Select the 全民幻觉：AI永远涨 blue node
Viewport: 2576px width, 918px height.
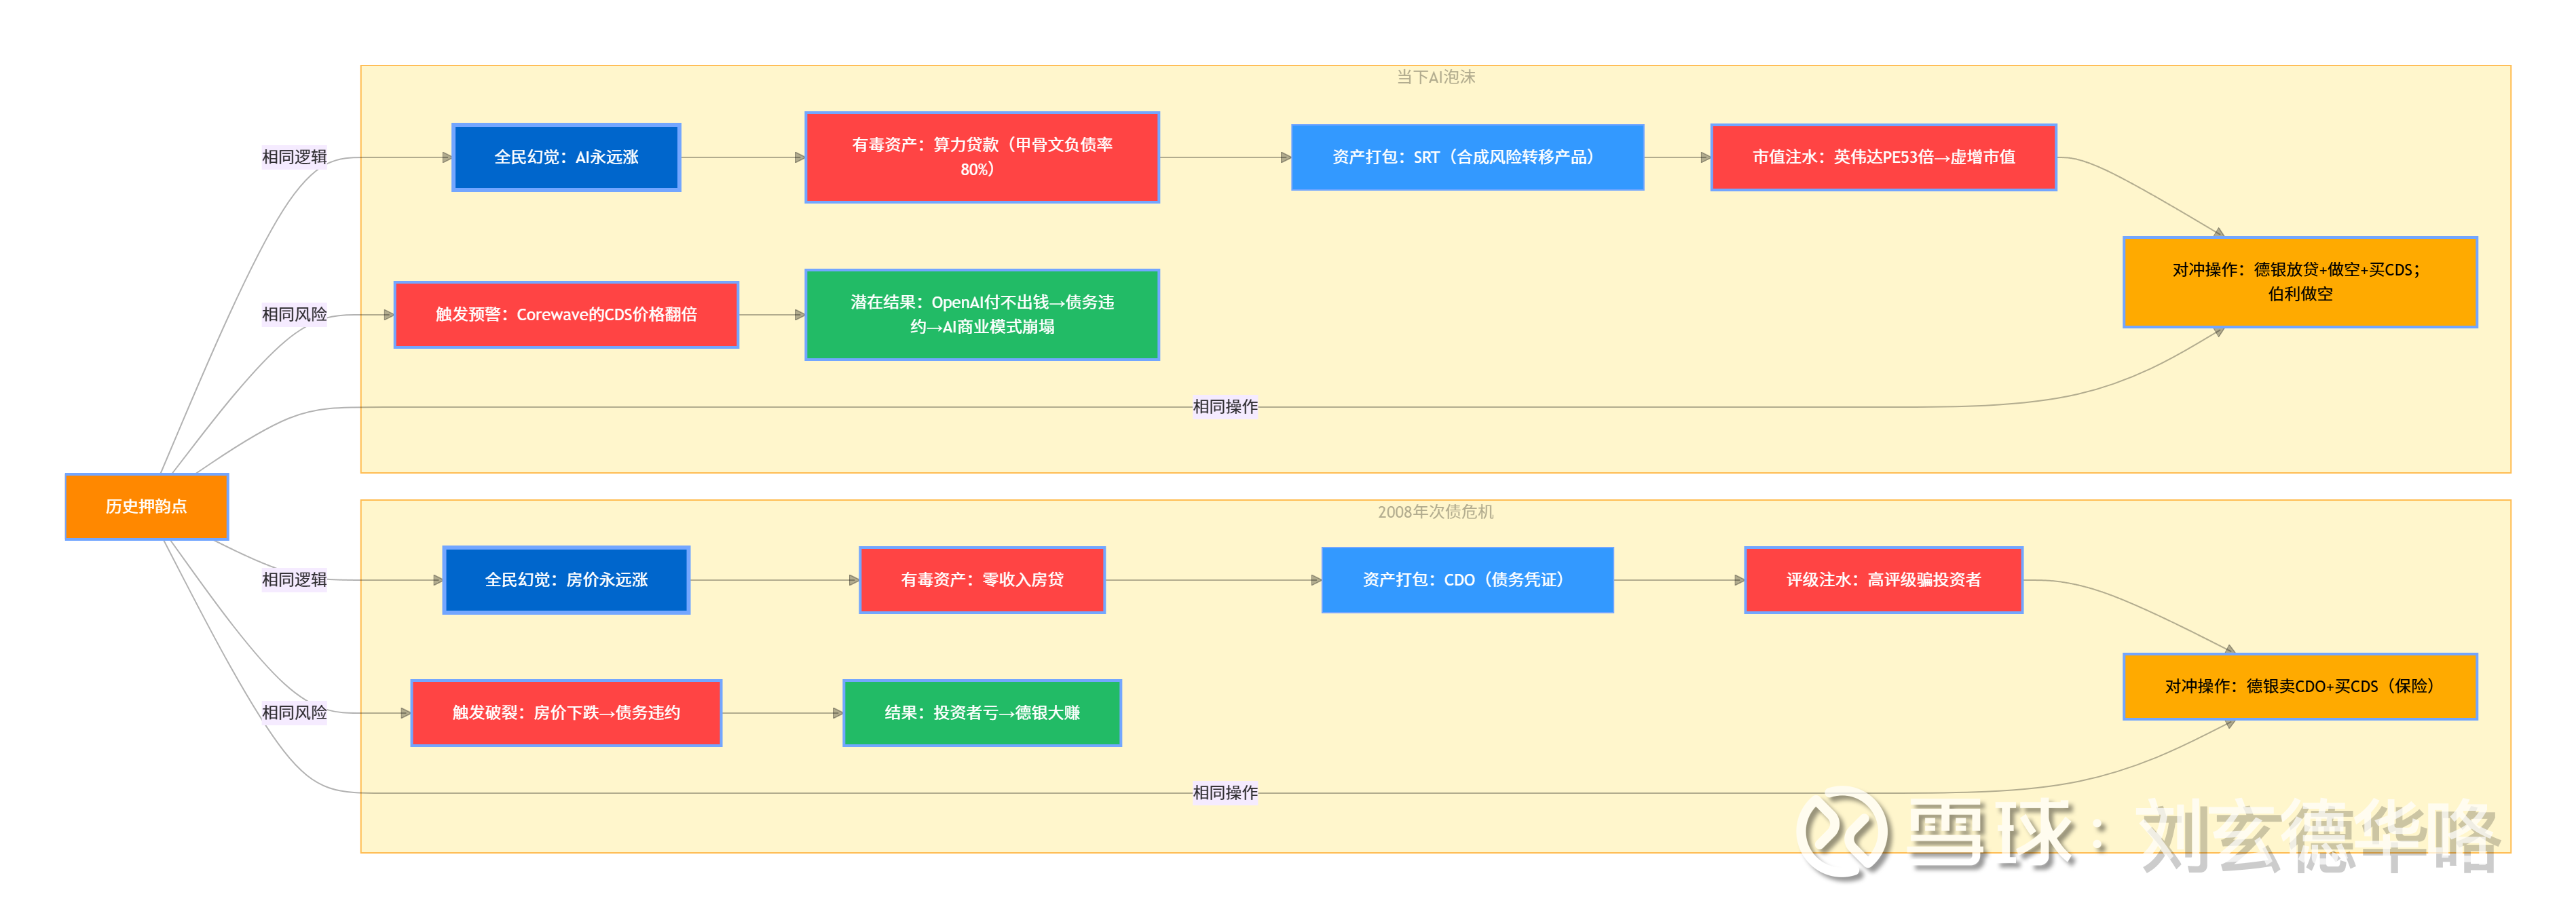pos(566,157)
